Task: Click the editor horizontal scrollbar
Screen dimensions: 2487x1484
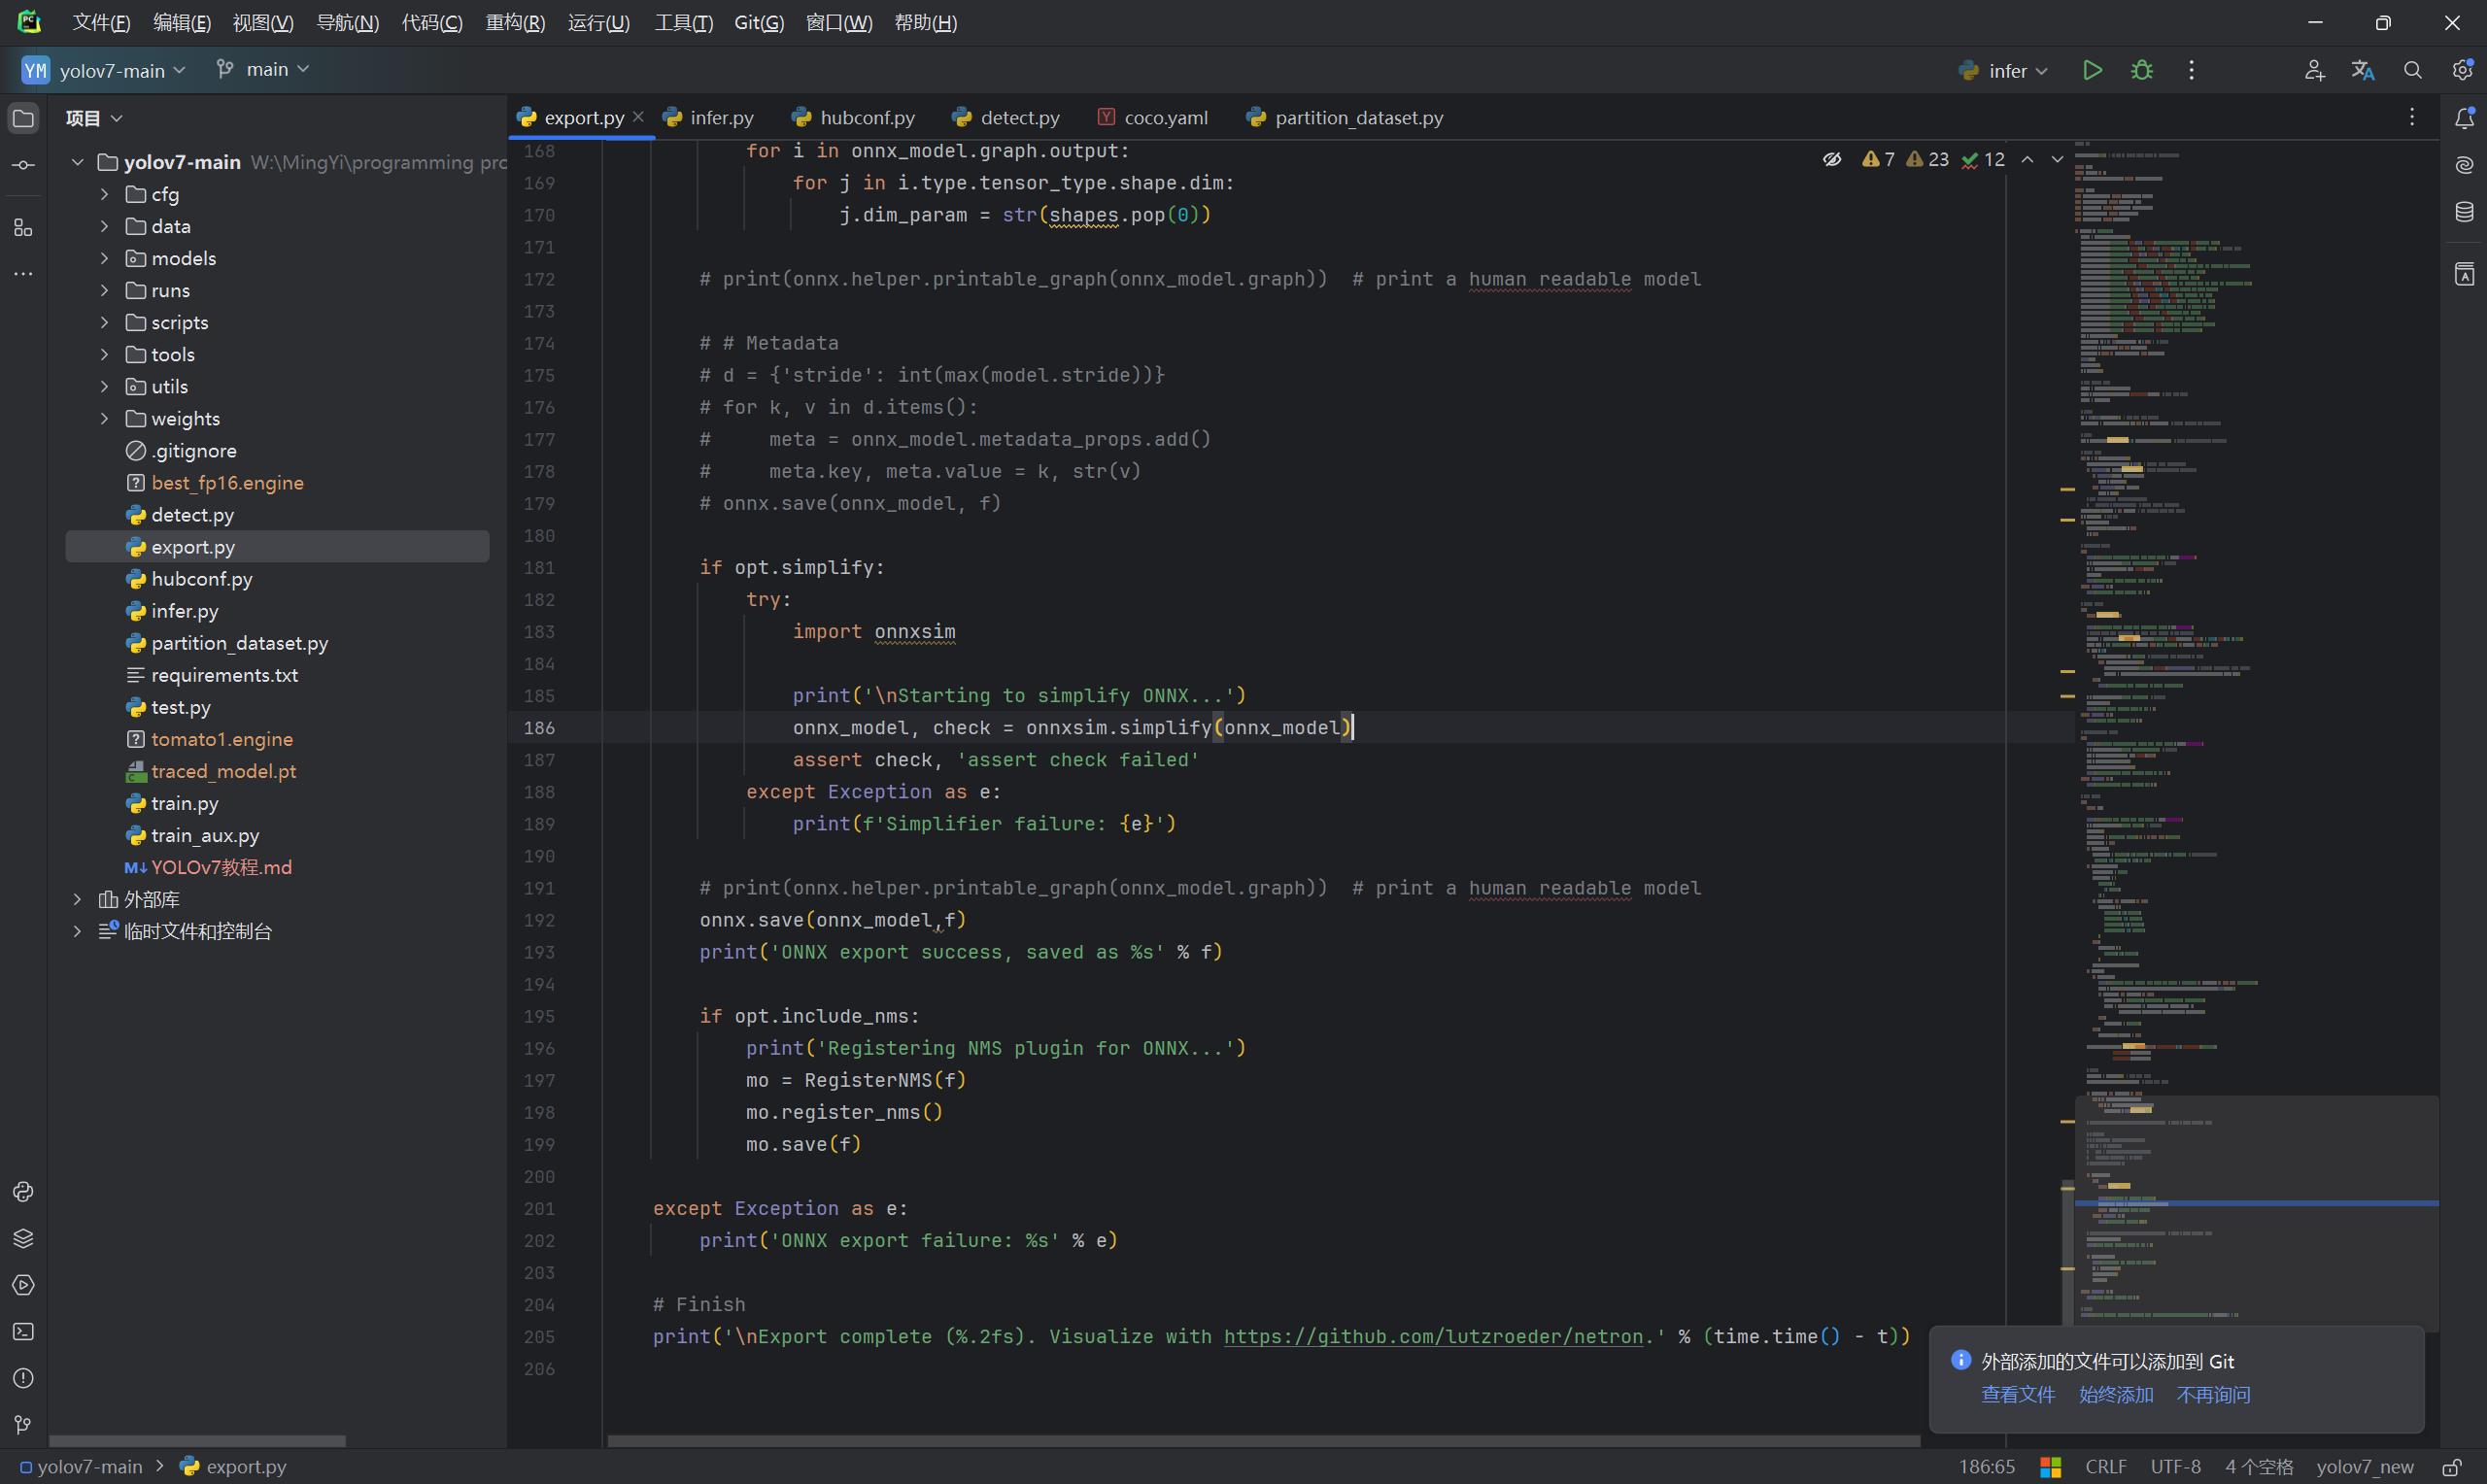Action: tap(1262, 1441)
